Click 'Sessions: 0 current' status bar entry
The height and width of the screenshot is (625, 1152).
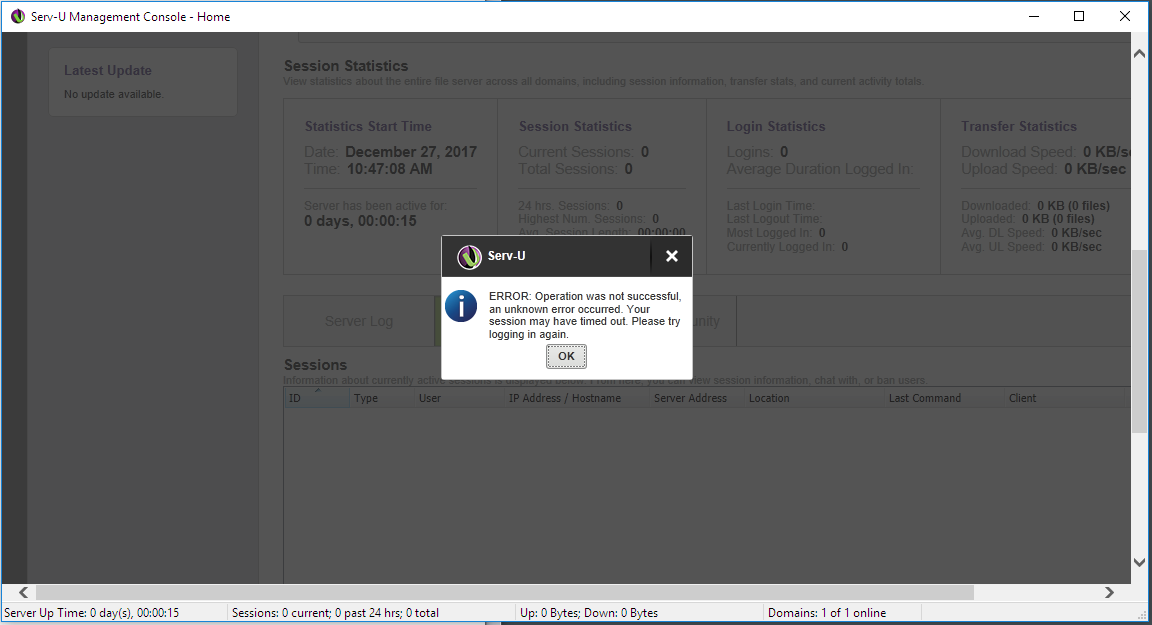point(335,613)
